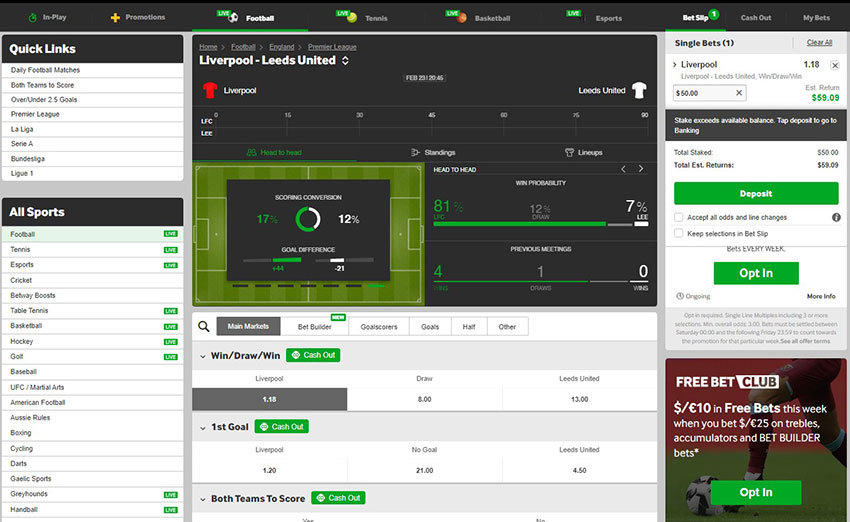Remove Liverpool selection with the X icon

pos(835,65)
